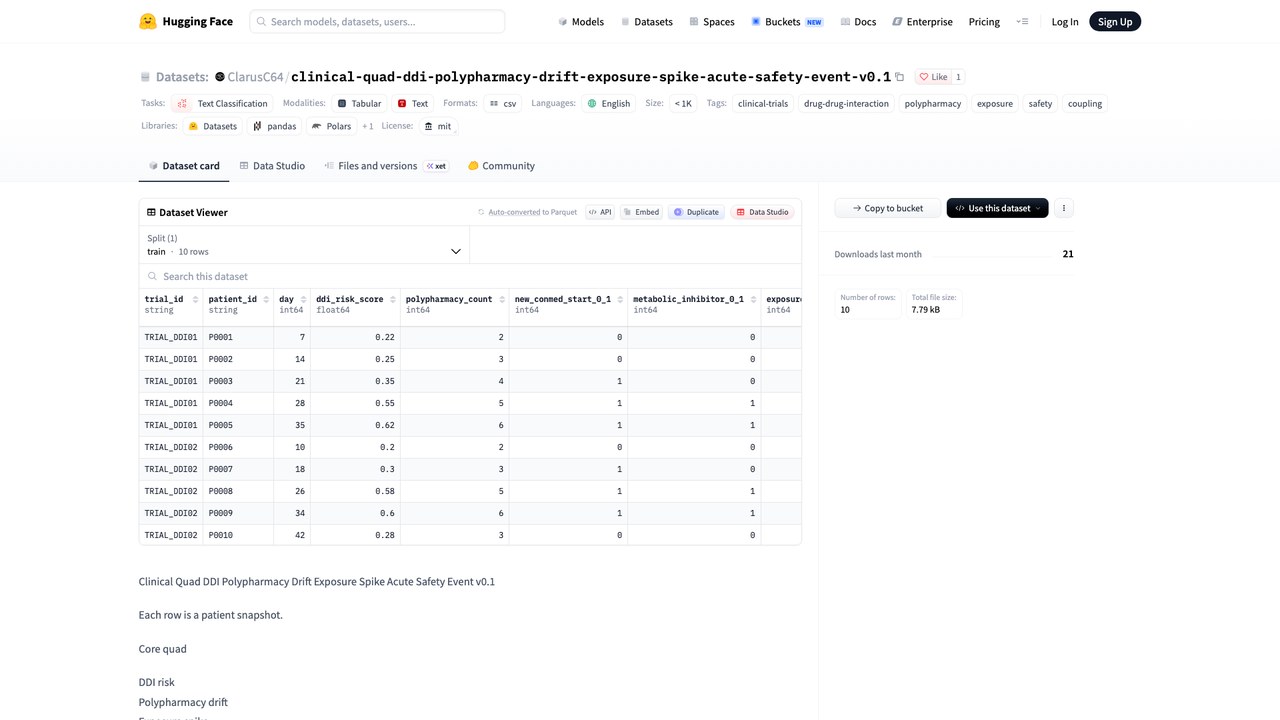Click the API button in Dataset Viewer
Viewport: 1280px width, 720px height.
[x=600, y=212]
